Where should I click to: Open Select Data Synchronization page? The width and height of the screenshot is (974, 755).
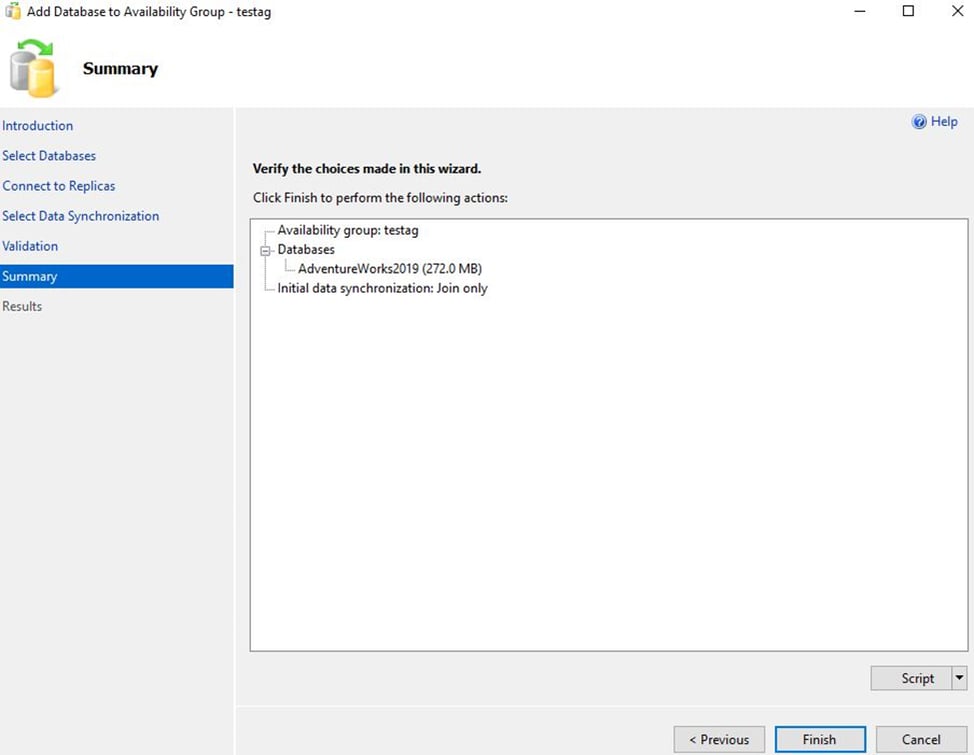(x=80, y=216)
